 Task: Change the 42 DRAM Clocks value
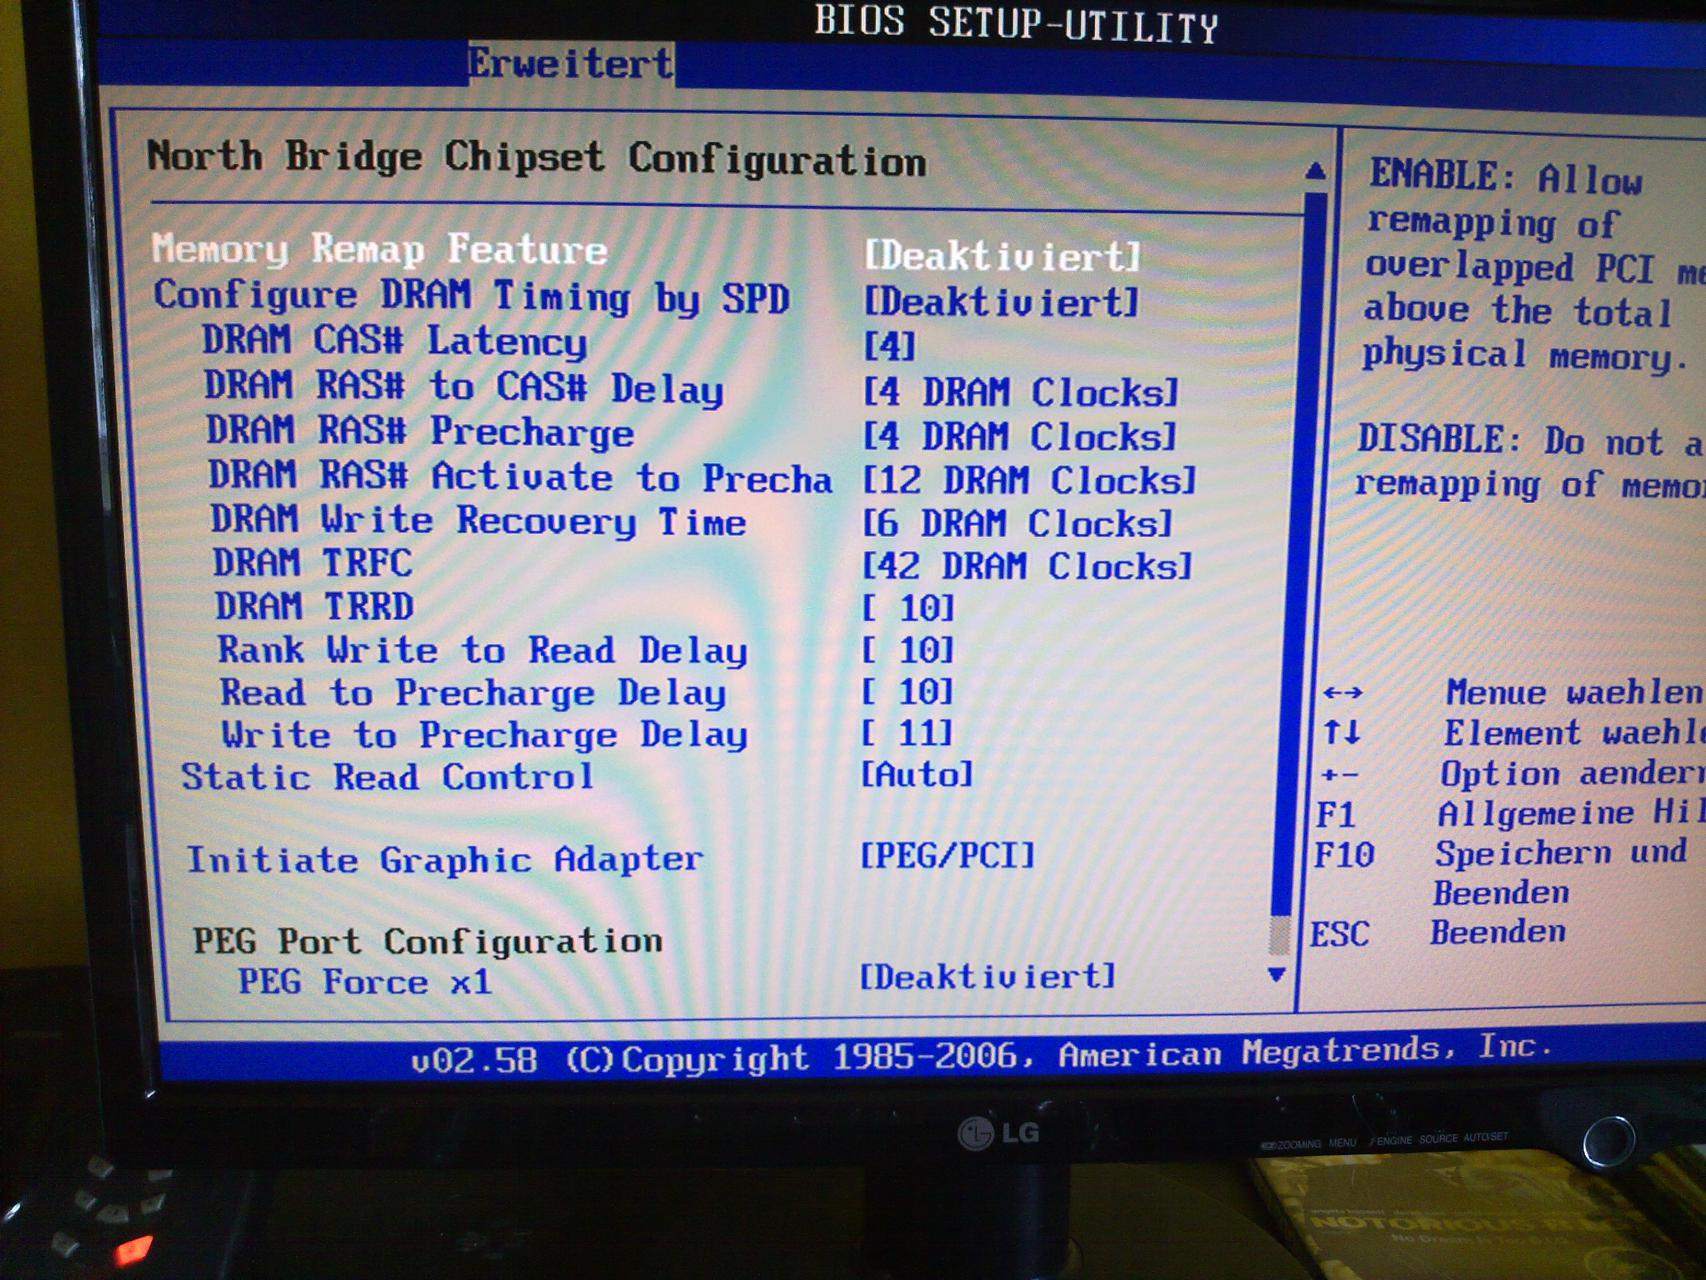click(x=1028, y=566)
